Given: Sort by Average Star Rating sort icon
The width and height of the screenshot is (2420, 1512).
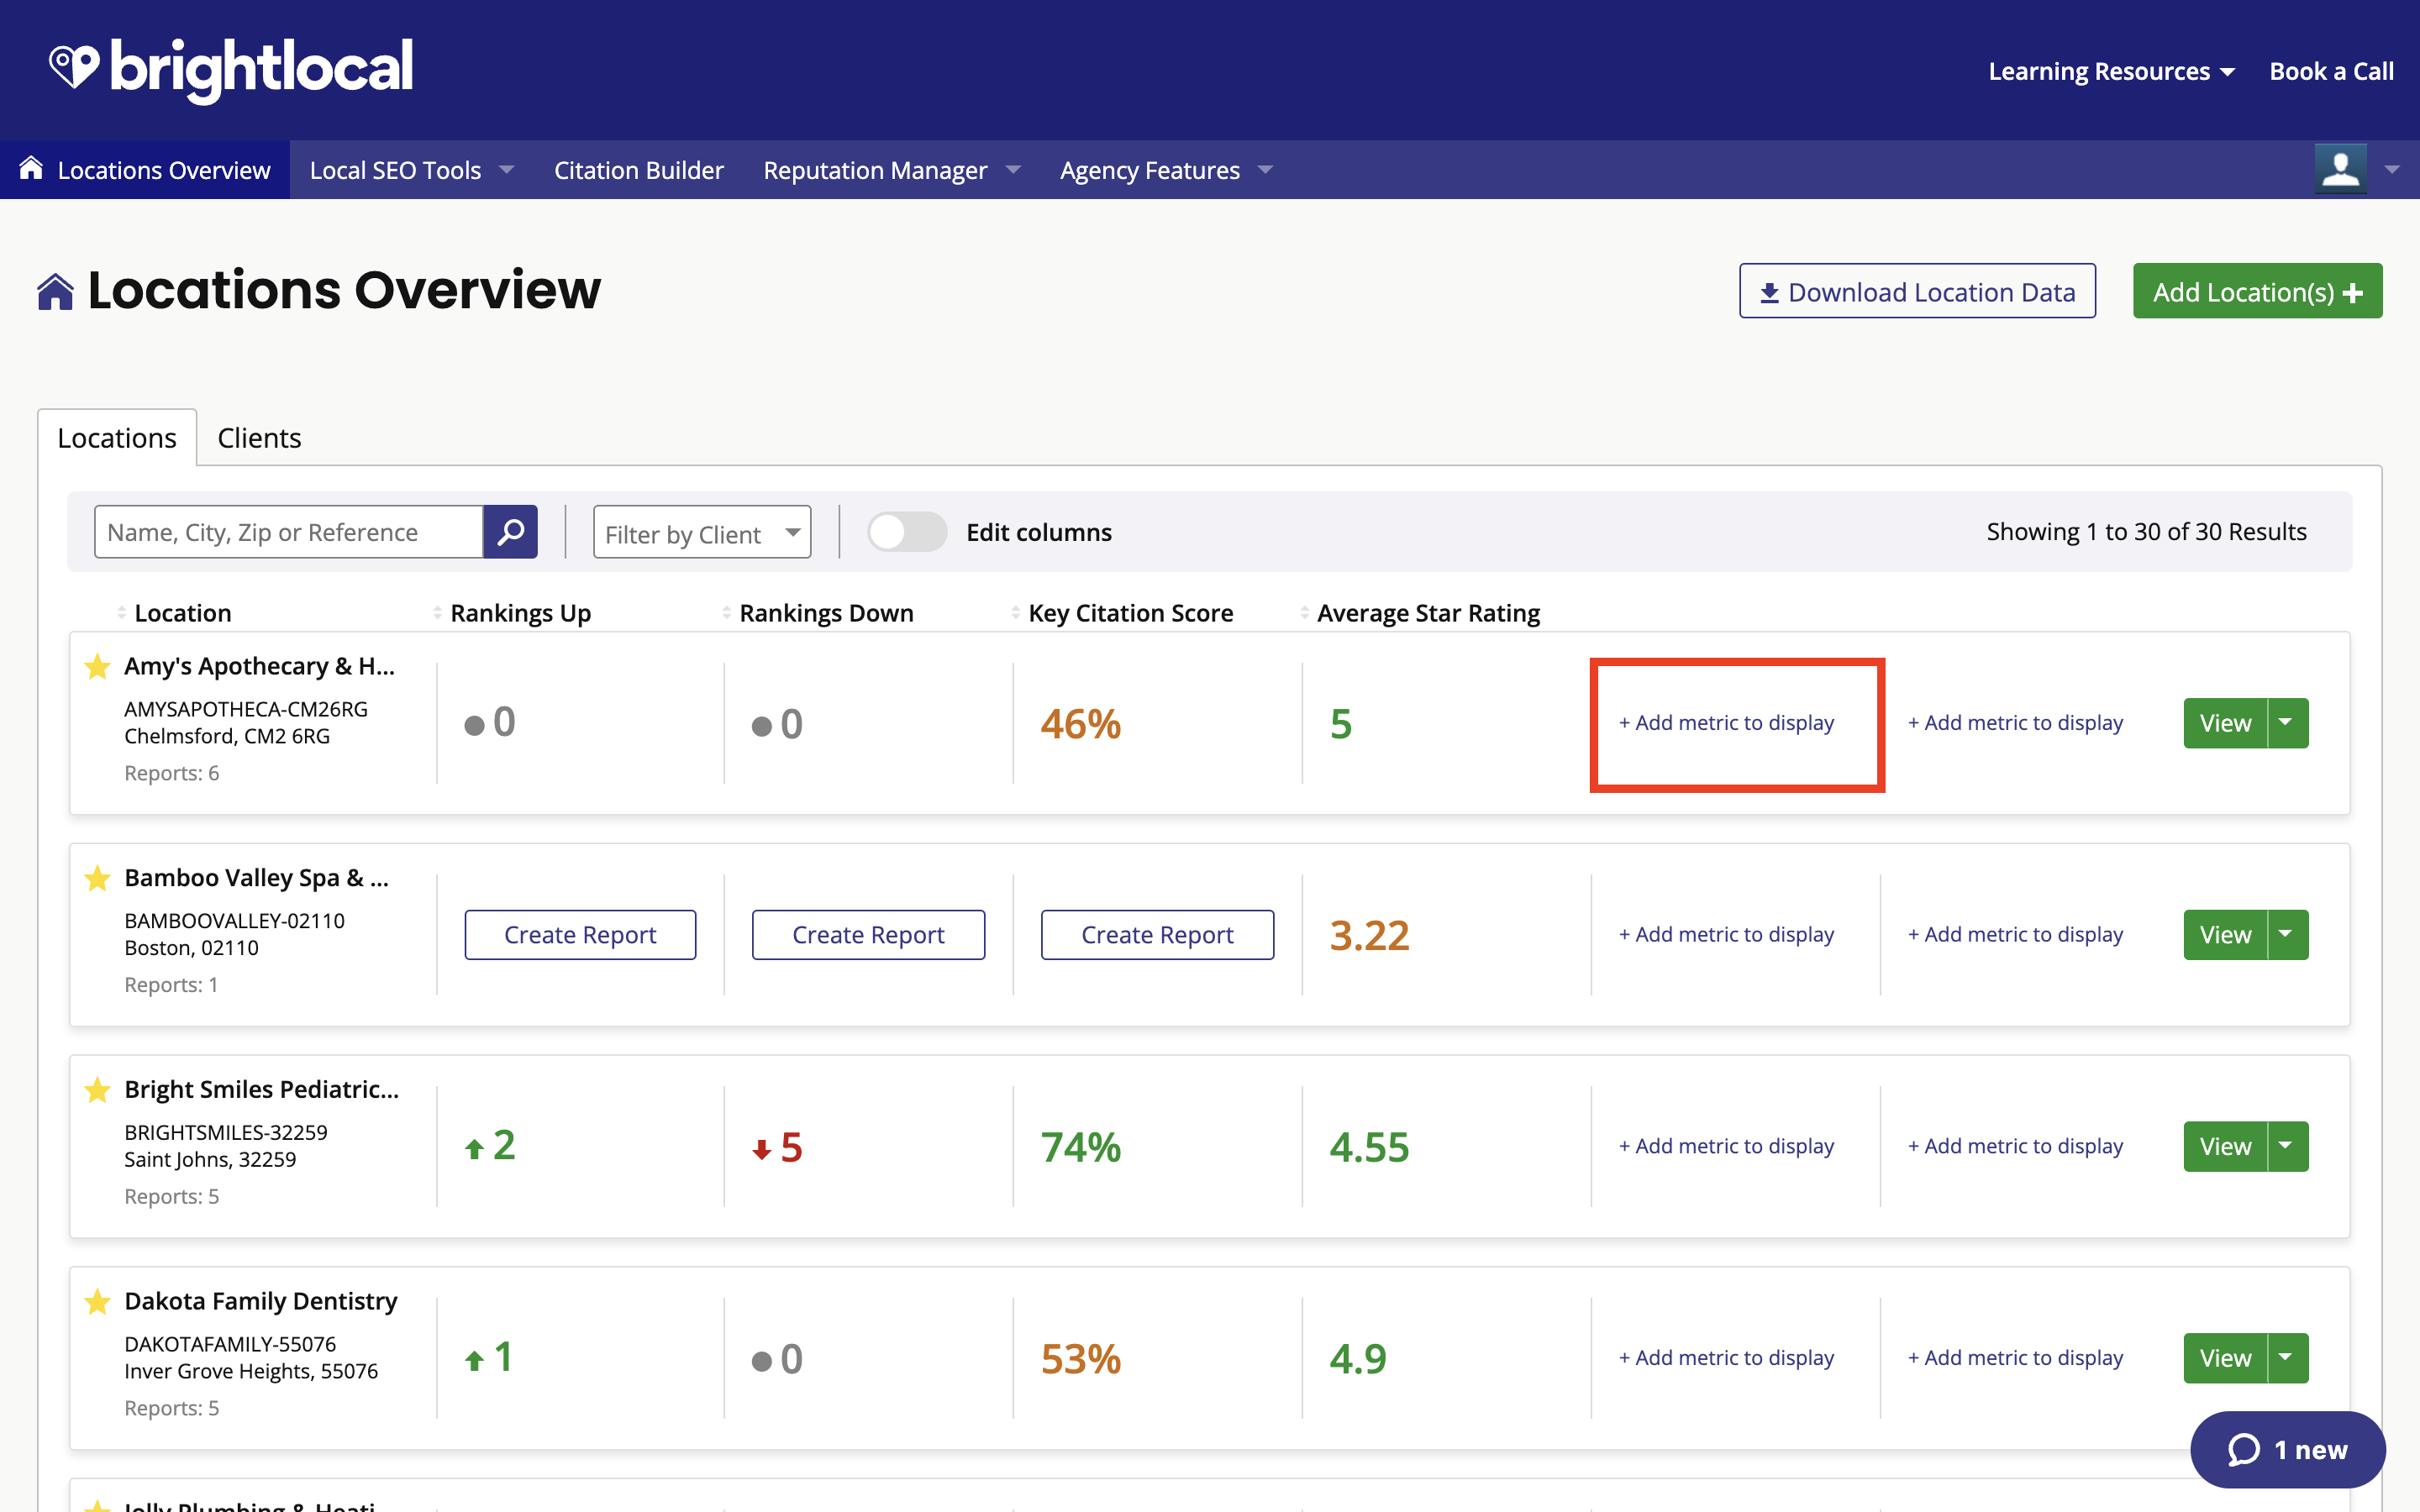Looking at the screenshot, I should coord(1304,613).
